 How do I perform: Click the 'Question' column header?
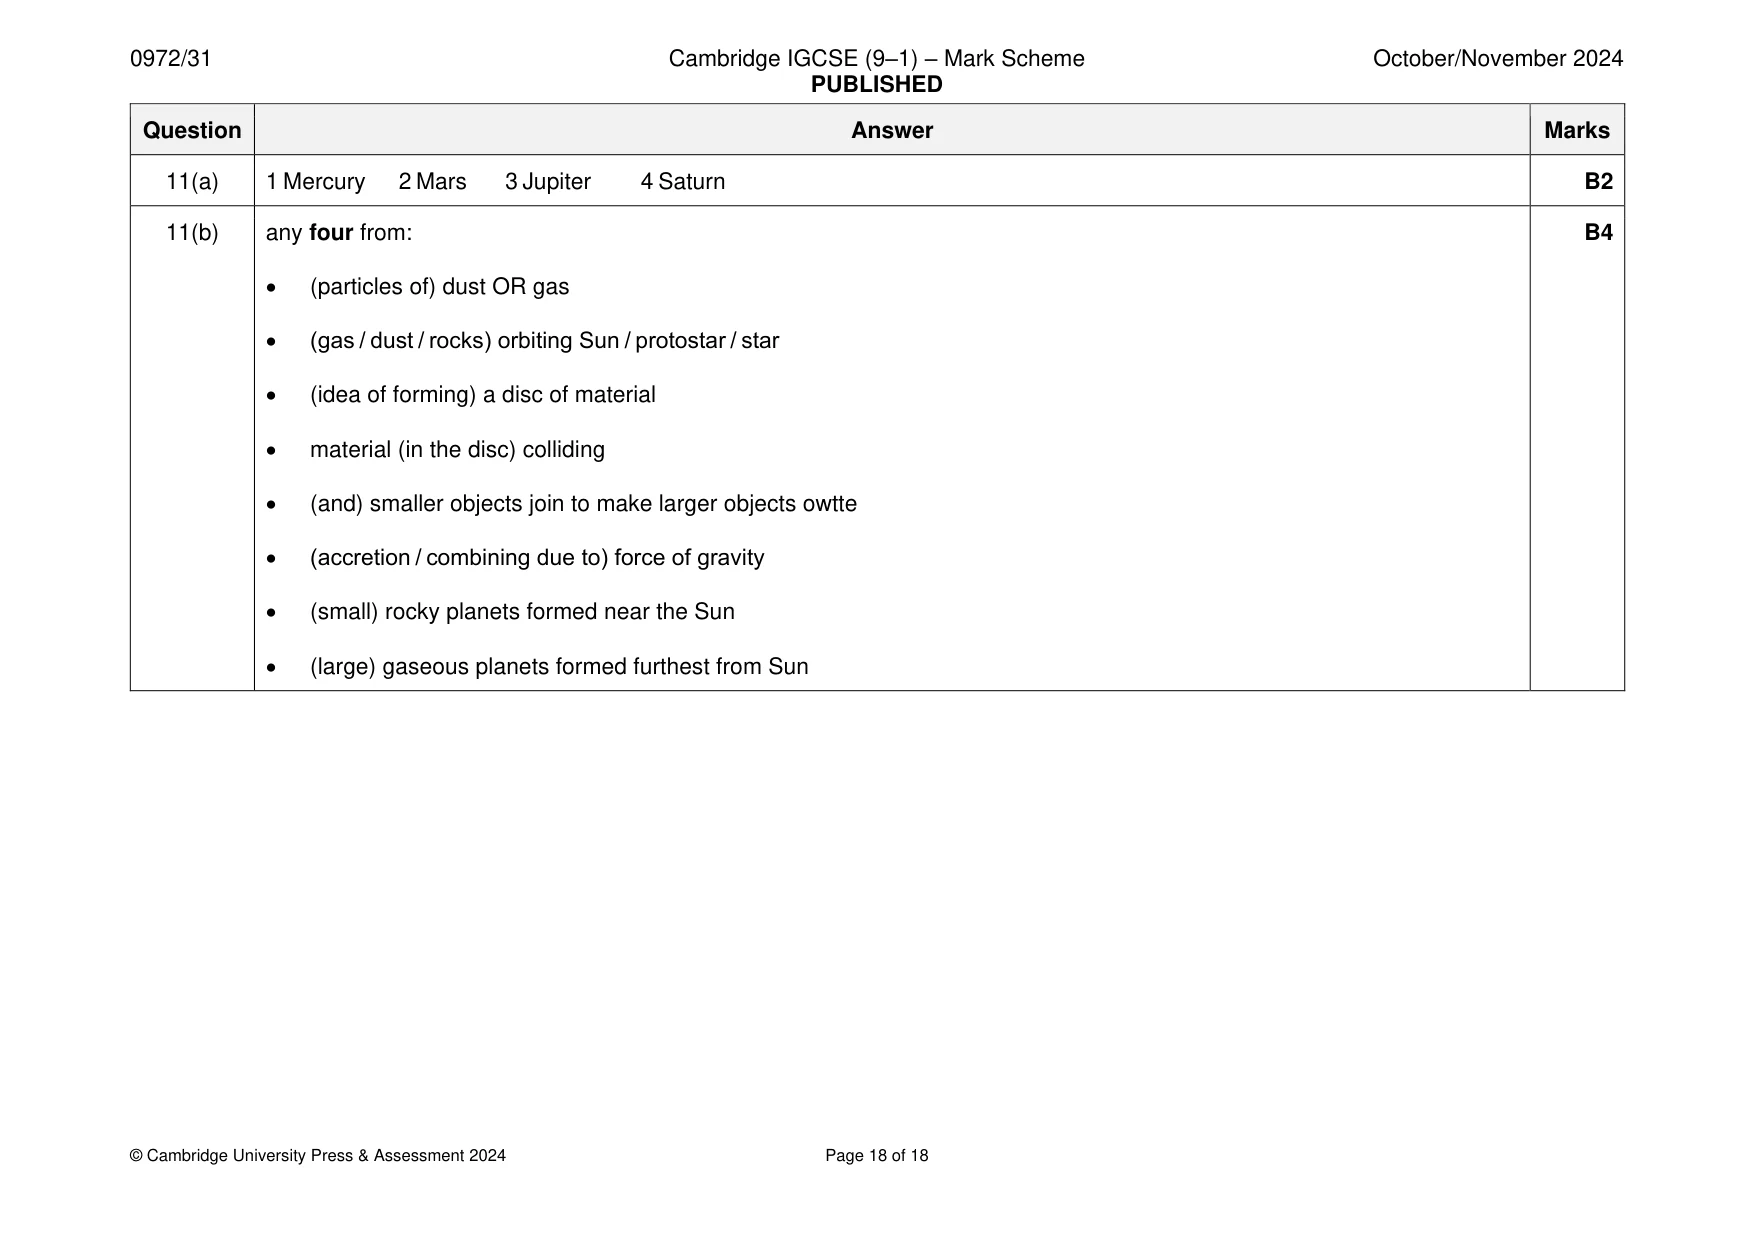point(192,130)
